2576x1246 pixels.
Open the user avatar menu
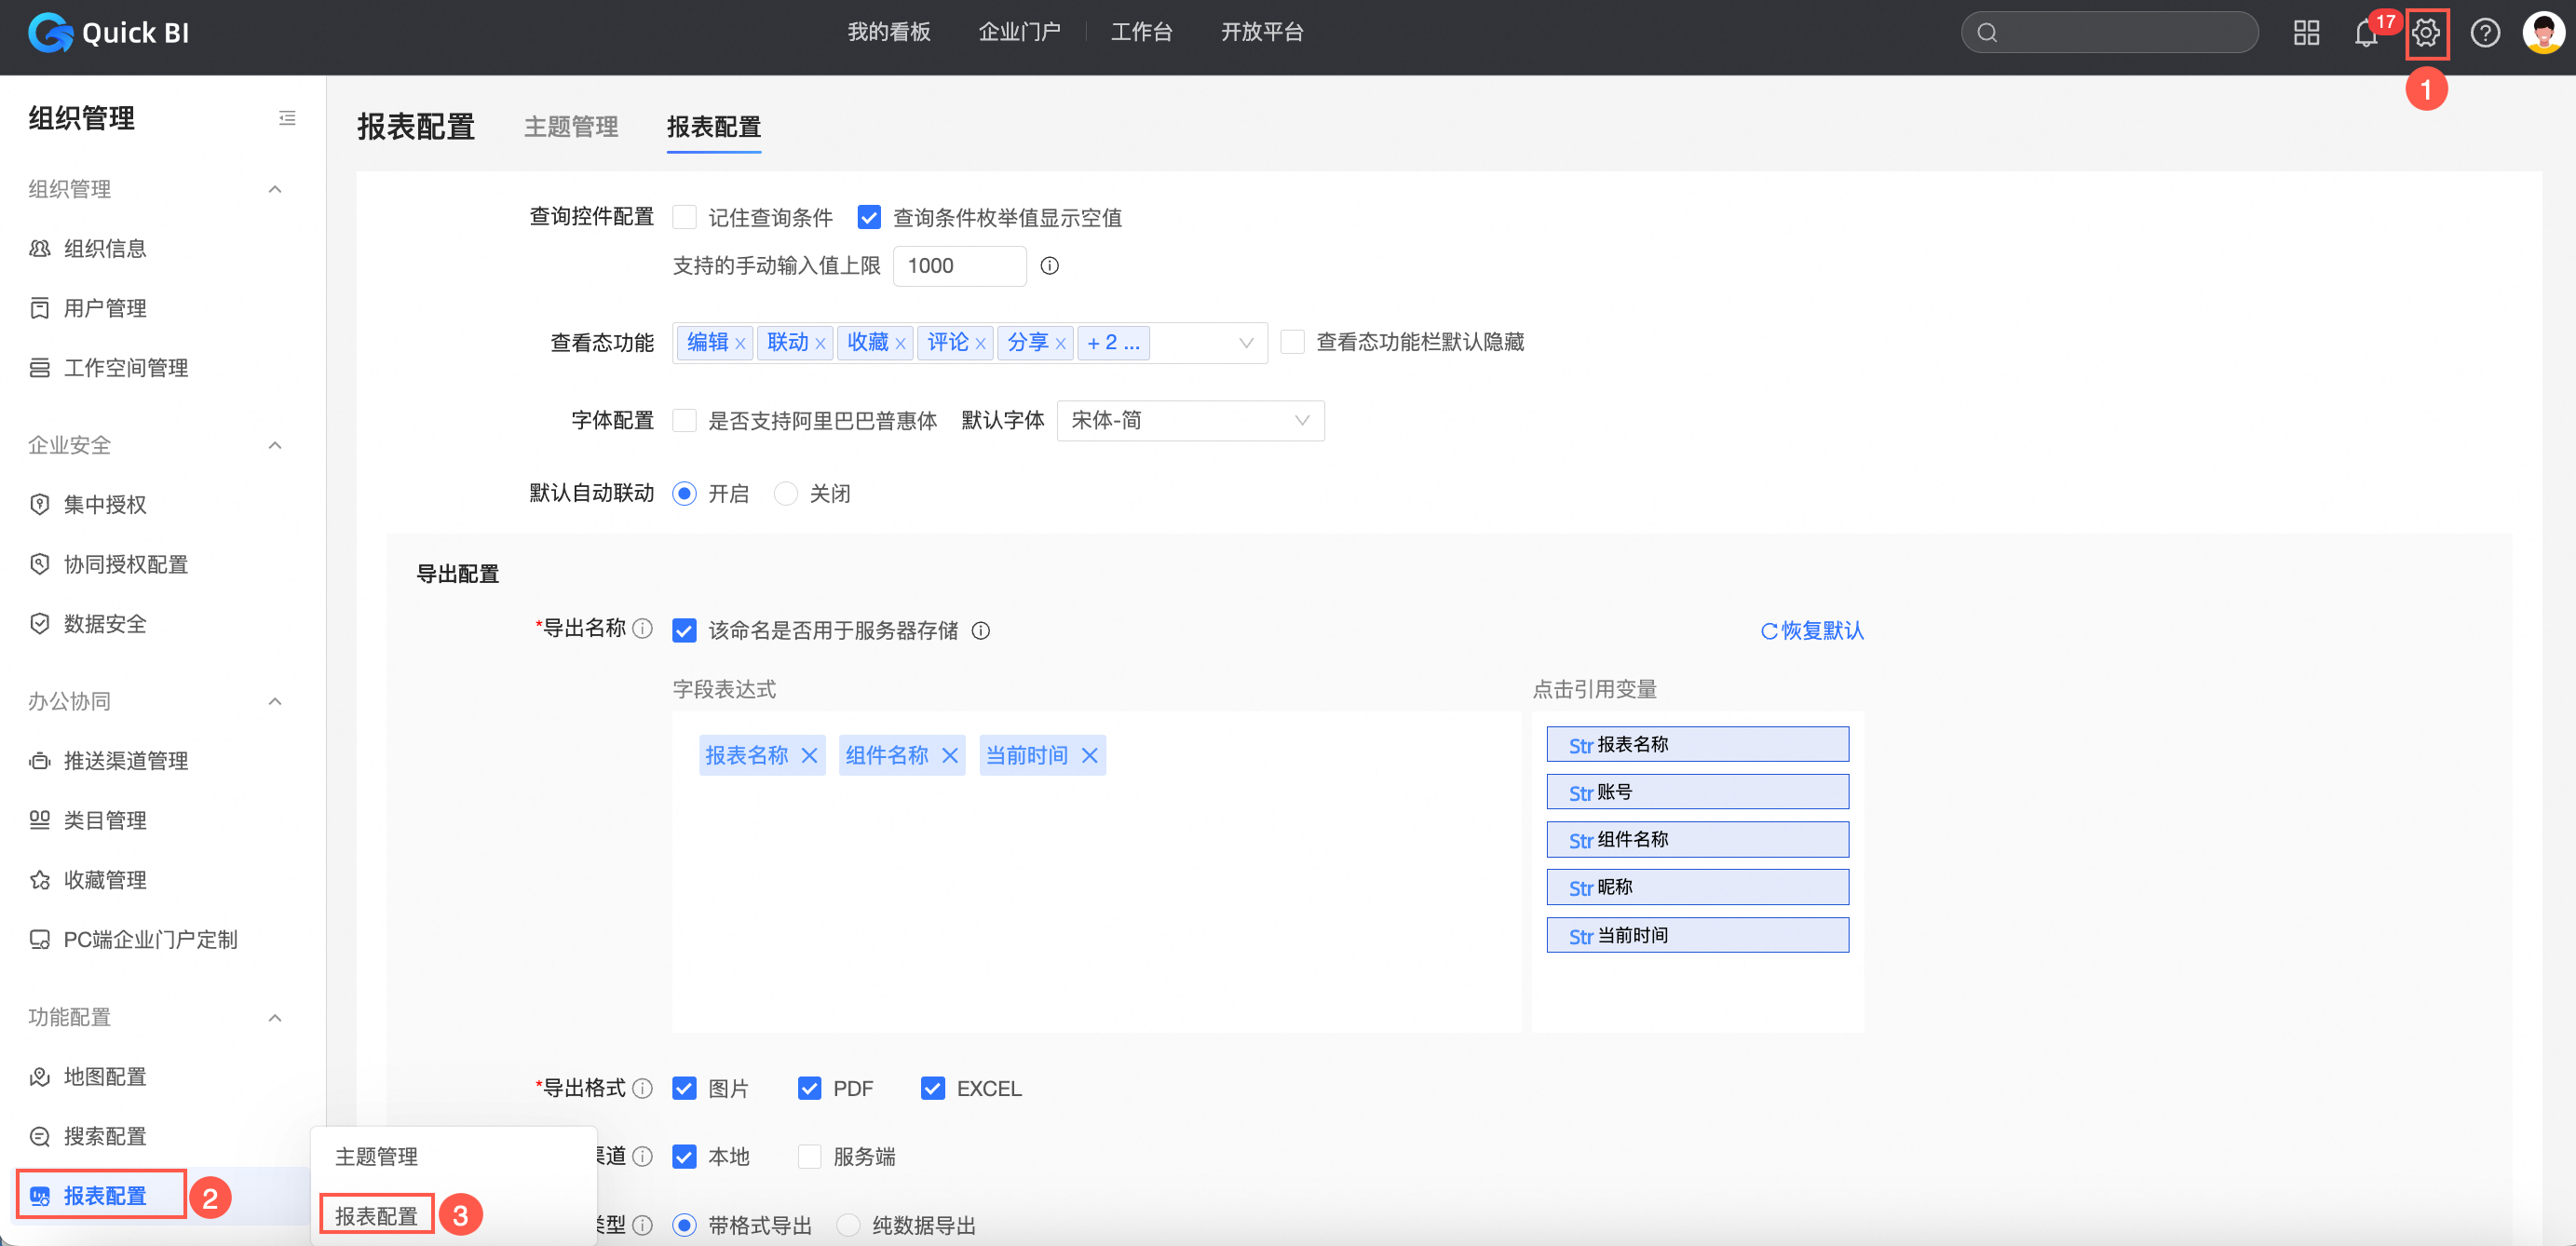click(2543, 33)
